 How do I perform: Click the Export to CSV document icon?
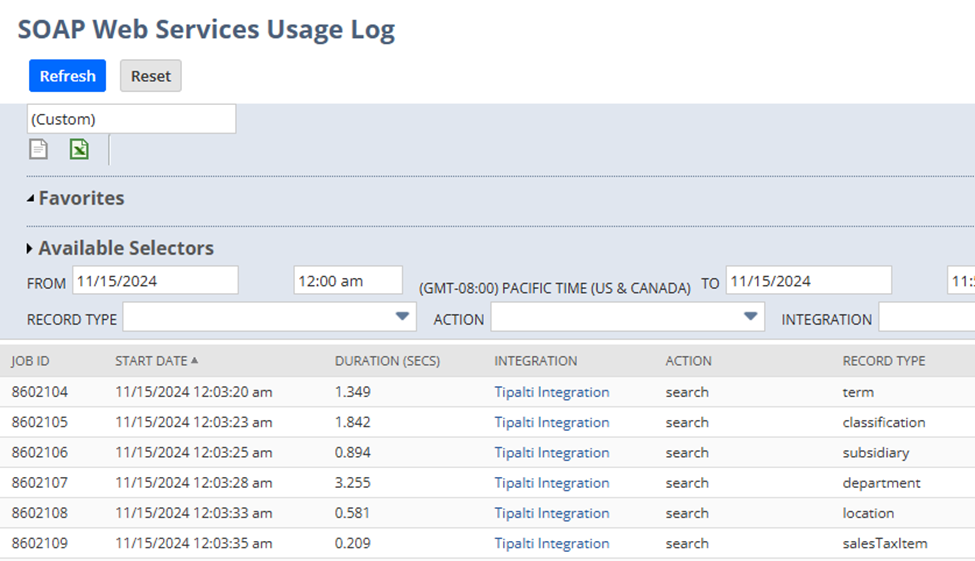[x=38, y=149]
